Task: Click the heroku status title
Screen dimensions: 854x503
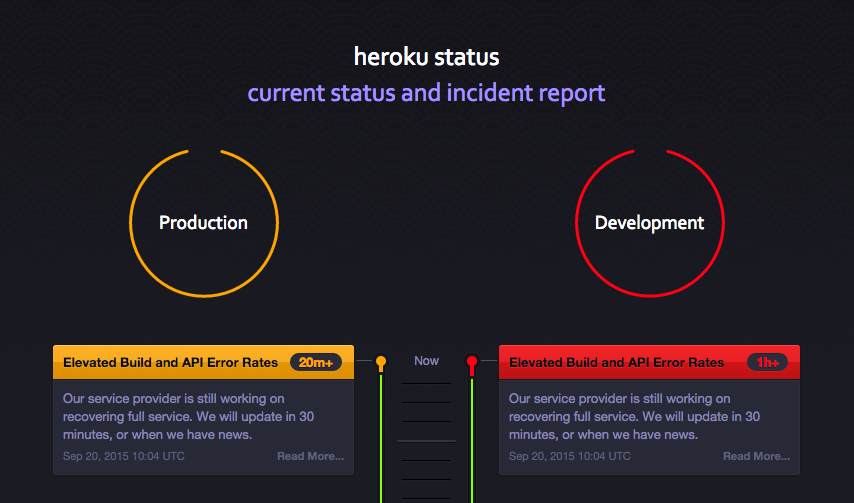Action: (426, 57)
